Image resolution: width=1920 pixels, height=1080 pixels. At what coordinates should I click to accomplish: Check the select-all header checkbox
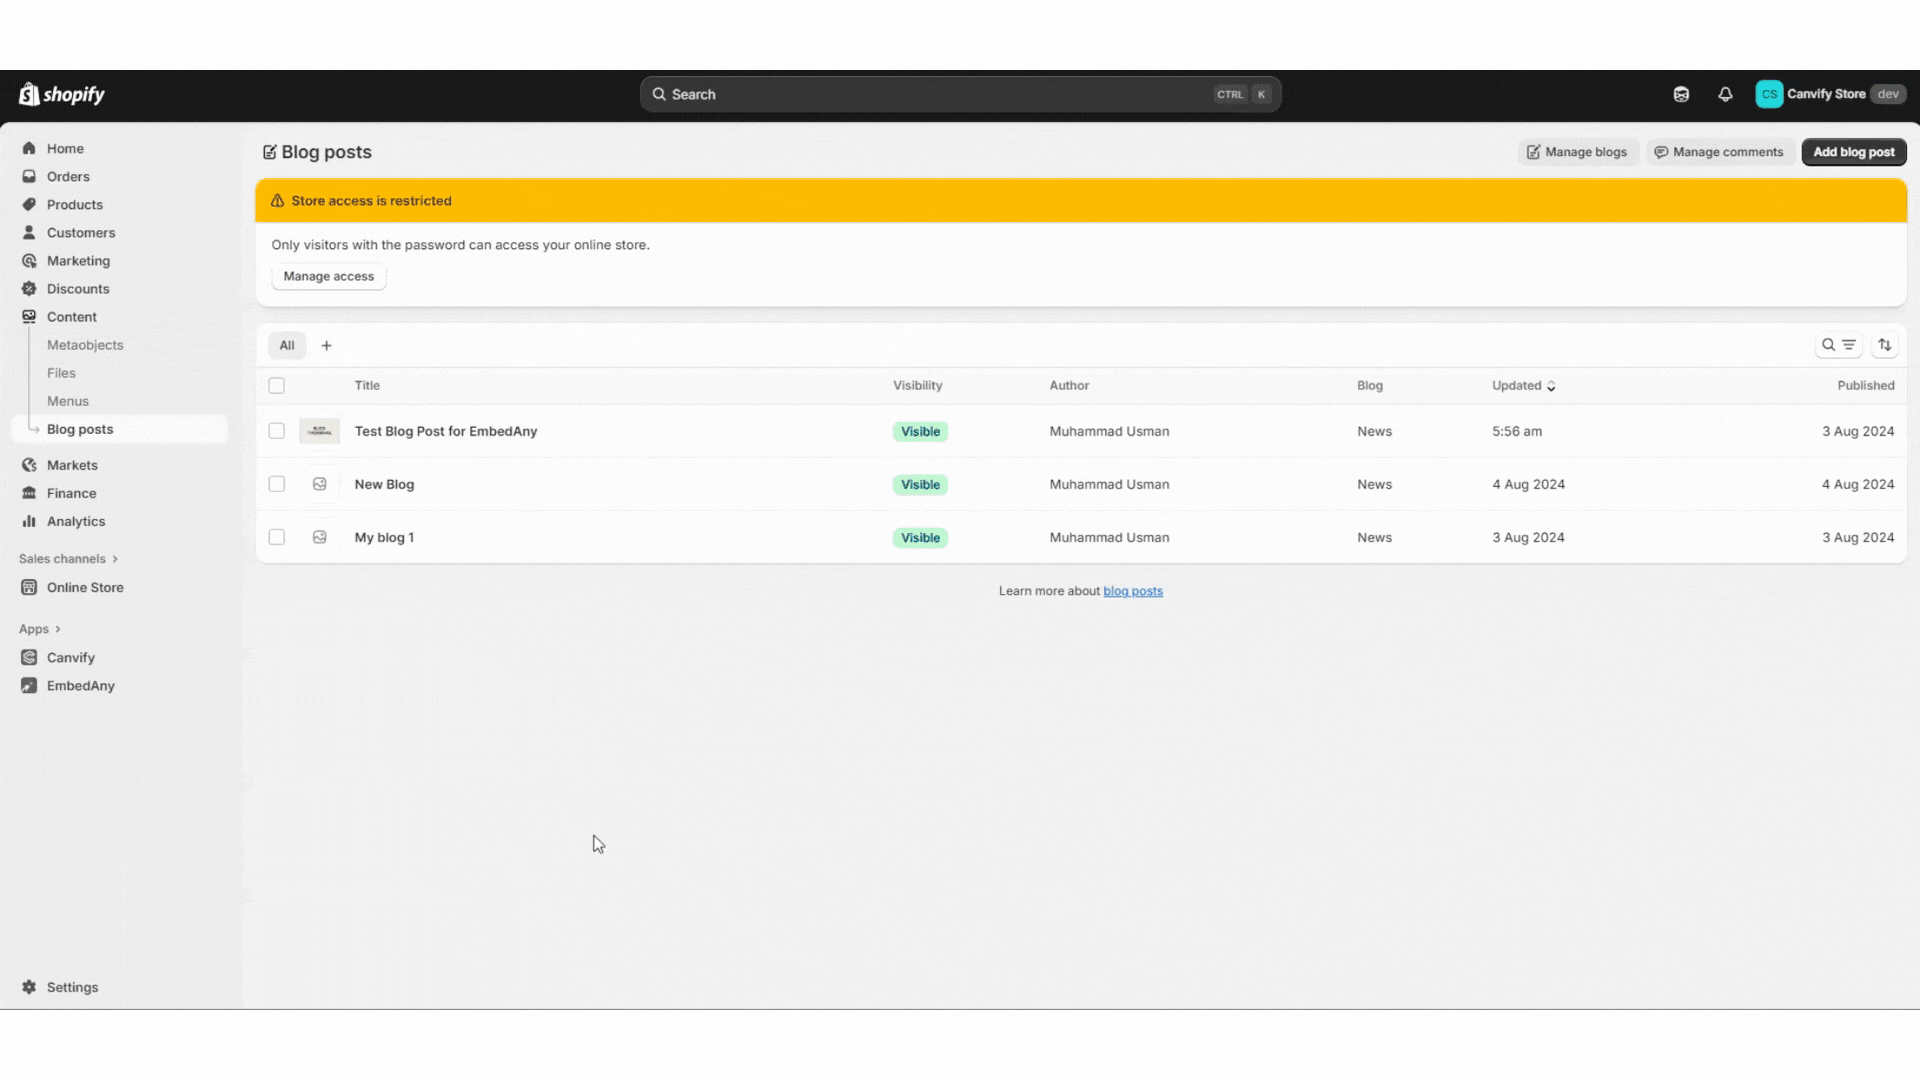tap(277, 386)
